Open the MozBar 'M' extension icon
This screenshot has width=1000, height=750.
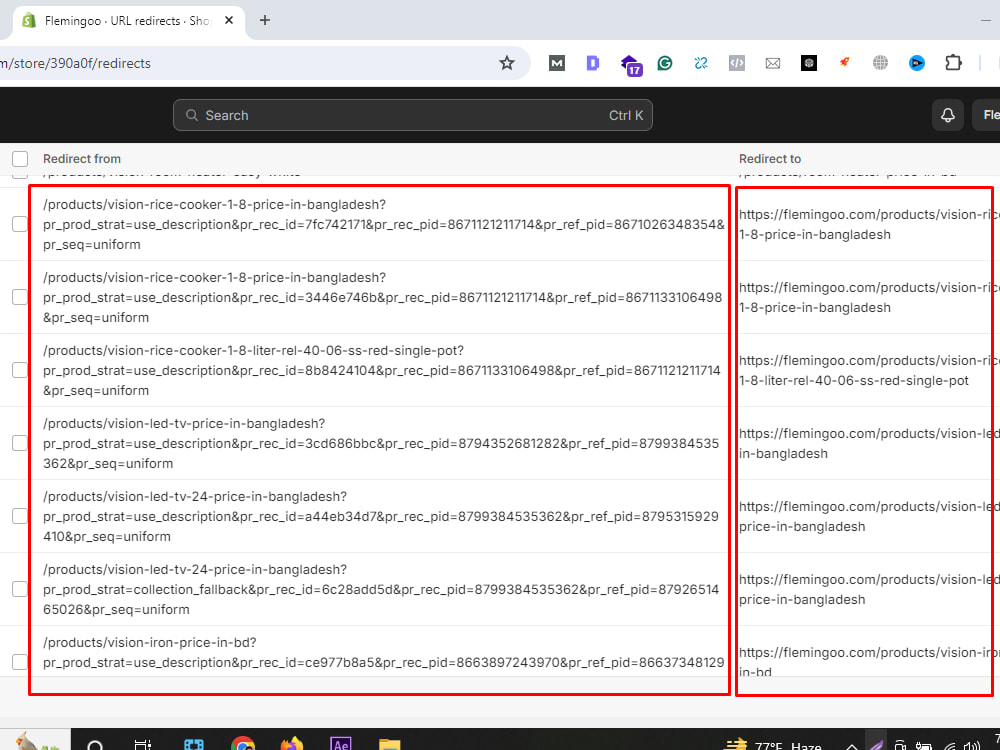click(x=557, y=62)
